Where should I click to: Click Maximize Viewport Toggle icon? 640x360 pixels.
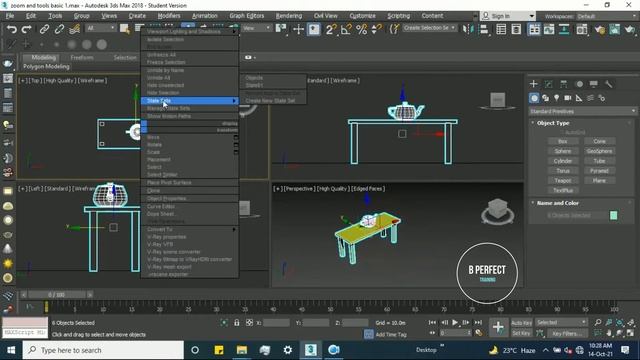point(631,333)
